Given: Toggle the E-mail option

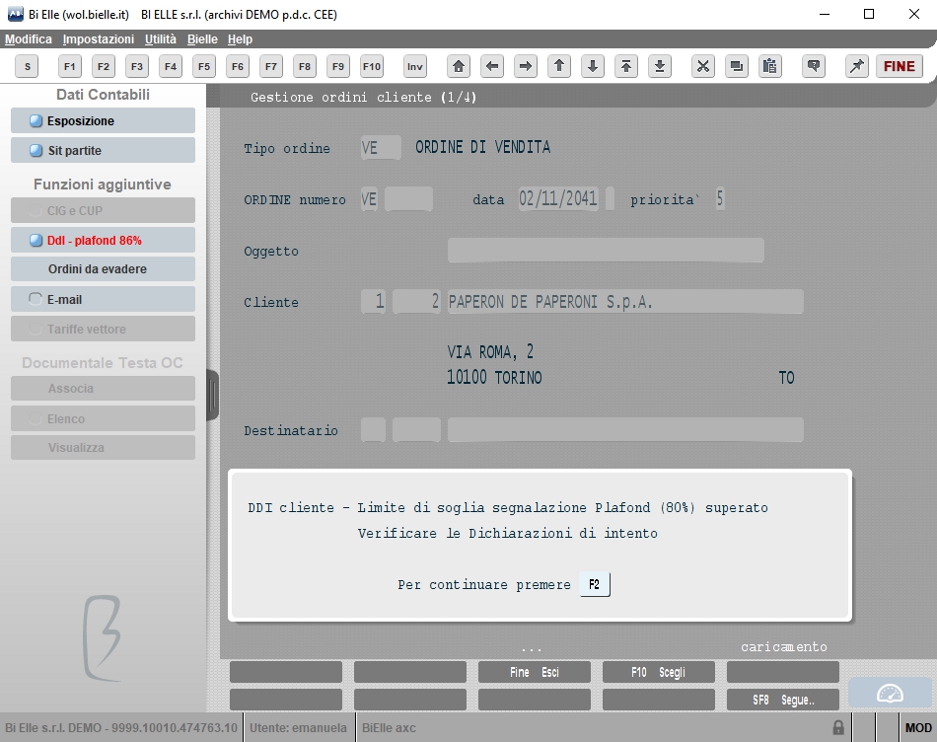Looking at the screenshot, I should tap(103, 299).
